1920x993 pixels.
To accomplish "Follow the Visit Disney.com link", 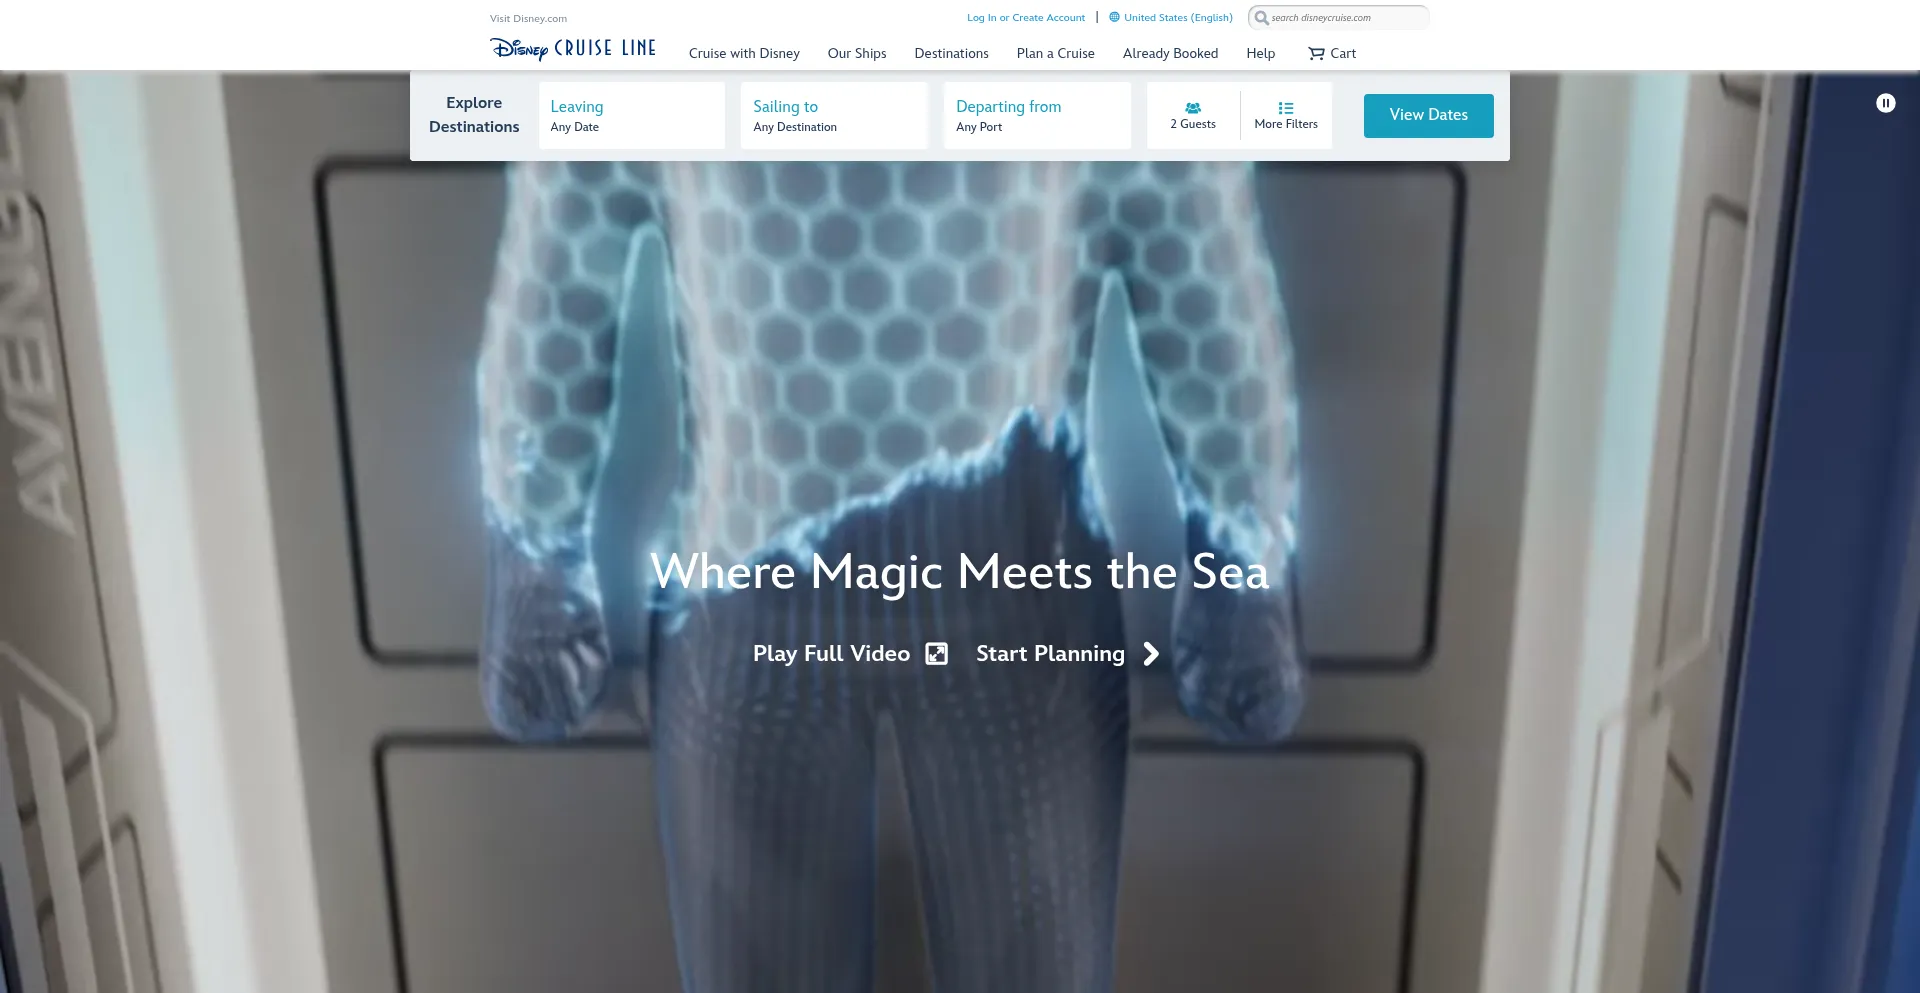I will tap(528, 19).
